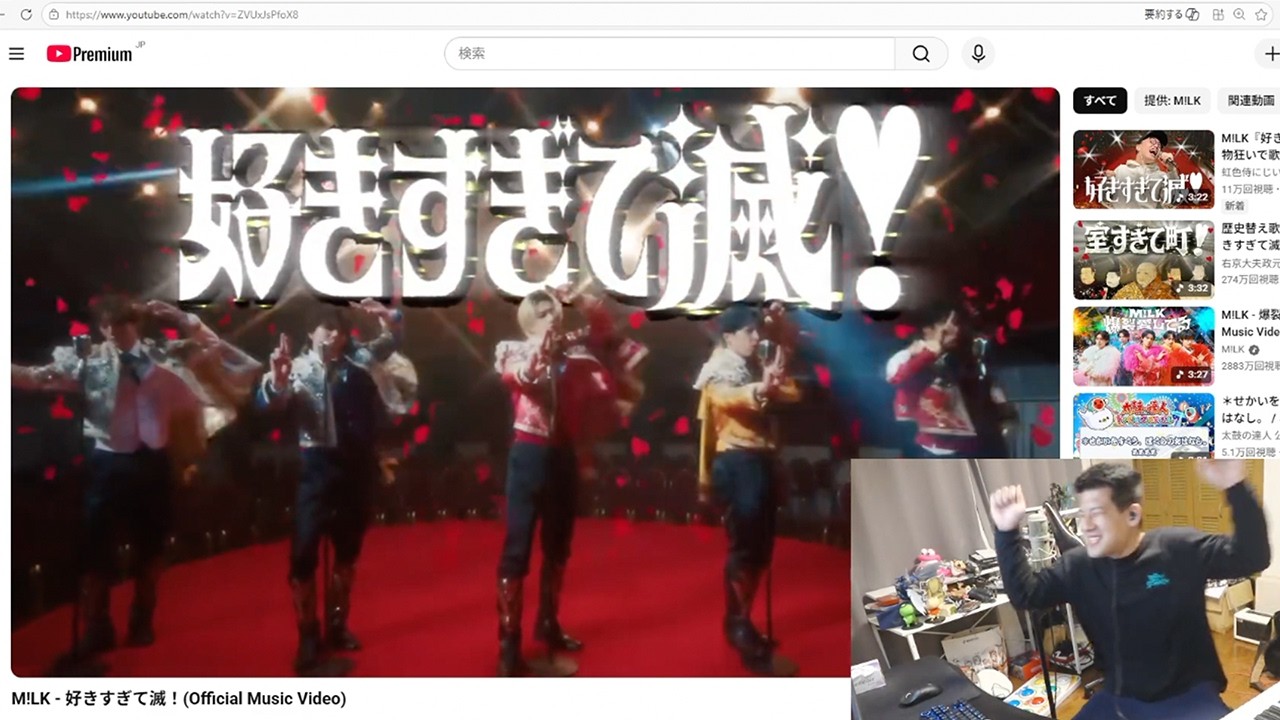Start voice search with microphone icon

click(978, 54)
